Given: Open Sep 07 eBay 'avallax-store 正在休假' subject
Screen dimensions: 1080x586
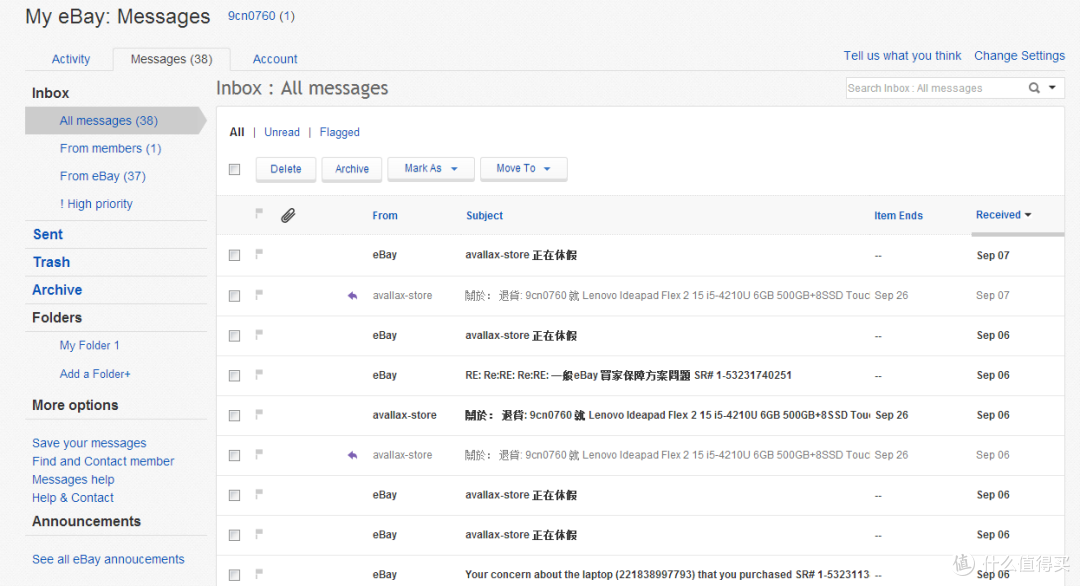Looking at the screenshot, I should pos(521,255).
